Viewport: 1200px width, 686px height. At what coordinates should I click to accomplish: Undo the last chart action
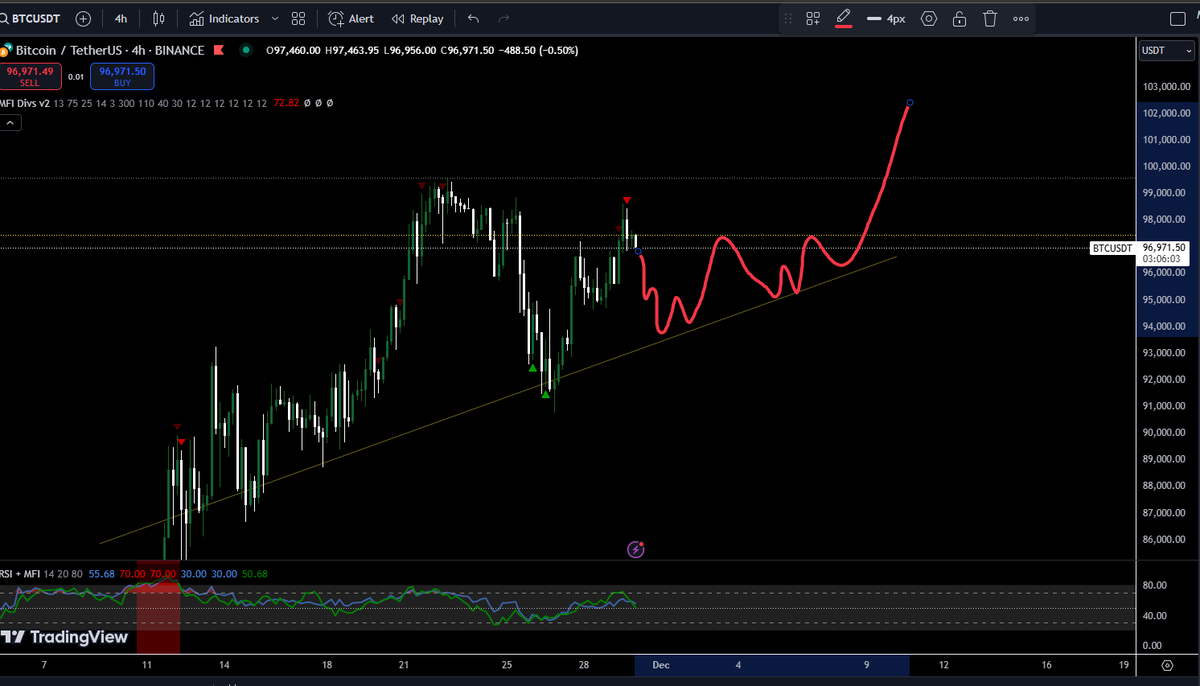[473, 18]
